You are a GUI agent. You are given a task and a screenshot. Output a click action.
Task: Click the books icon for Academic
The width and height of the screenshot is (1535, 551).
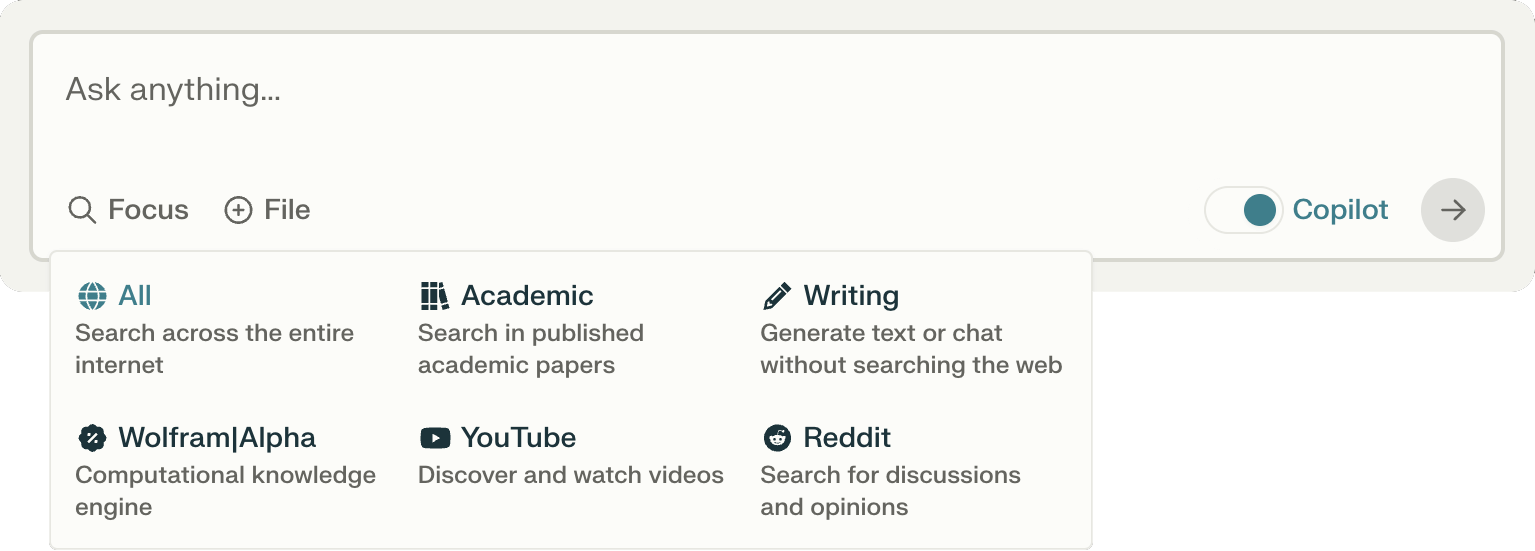tap(434, 296)
